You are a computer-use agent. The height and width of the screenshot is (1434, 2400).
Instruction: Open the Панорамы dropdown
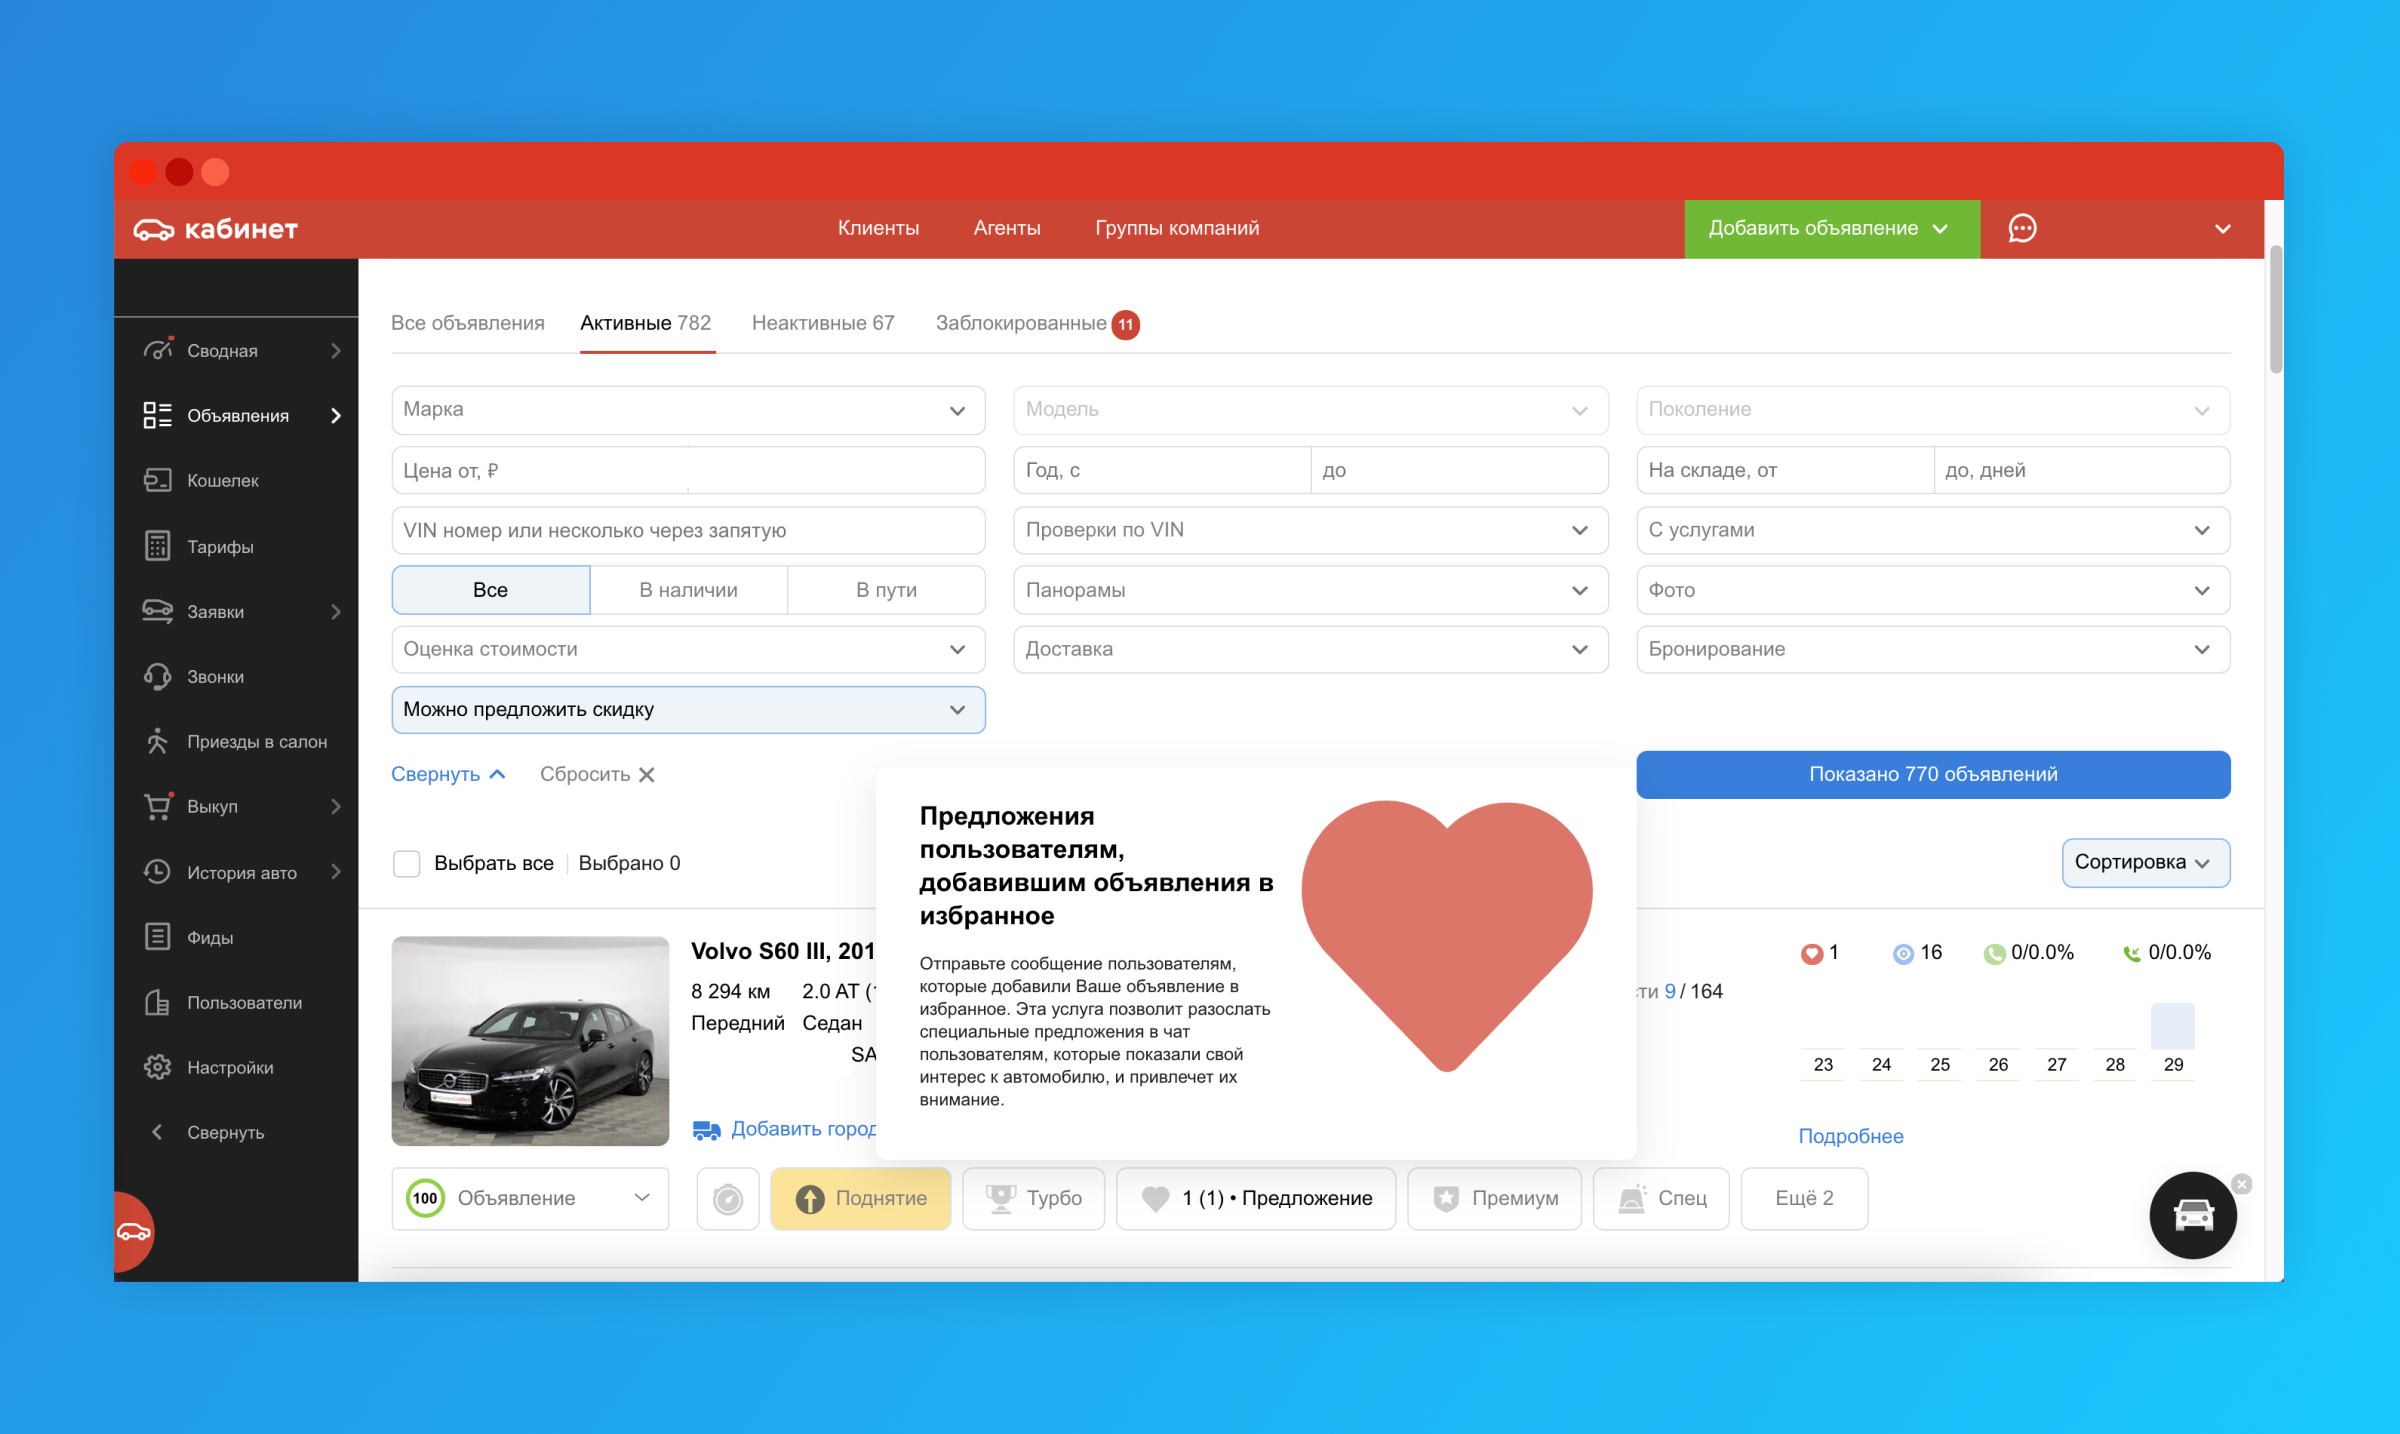[1310, 590]
